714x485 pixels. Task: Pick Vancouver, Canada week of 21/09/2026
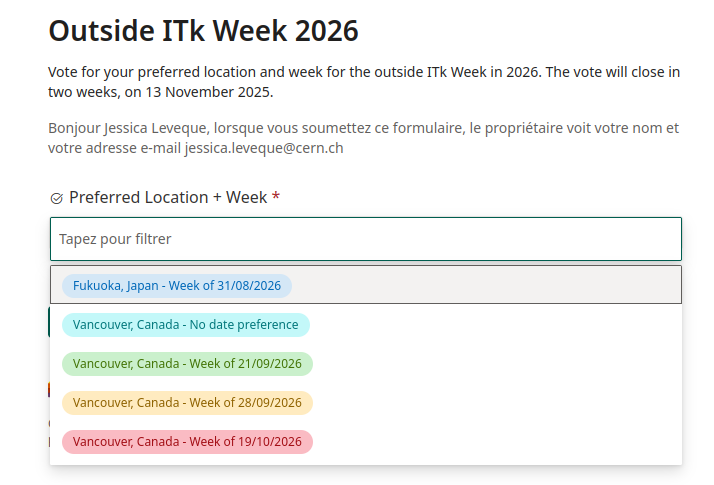point(187,363)
